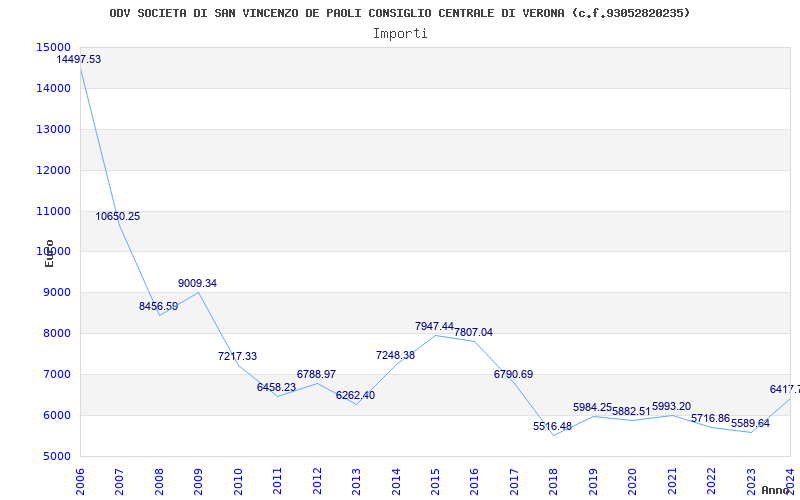800x500 pixels.
Task: Click the 2007 x-axis year label
Action: pos(119,481)
